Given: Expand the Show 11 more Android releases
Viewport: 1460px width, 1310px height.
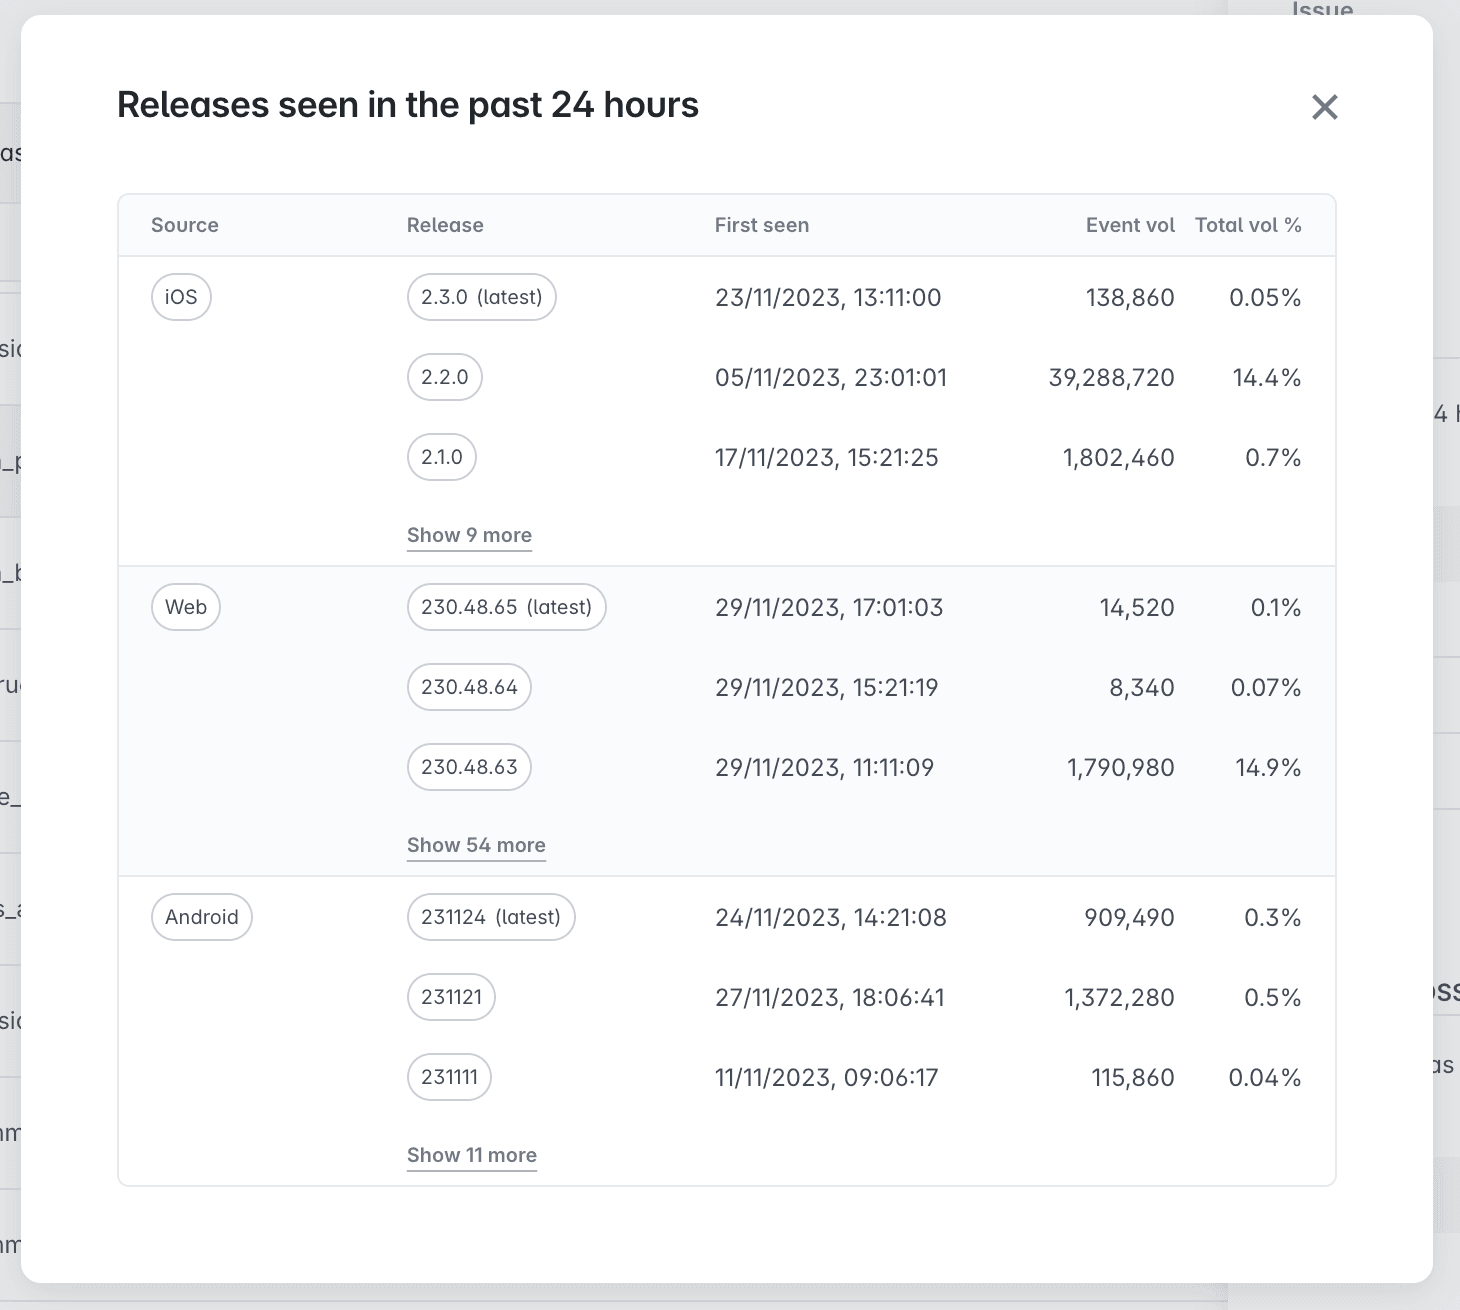Looking at the screenshot, I should [471, 1155].
